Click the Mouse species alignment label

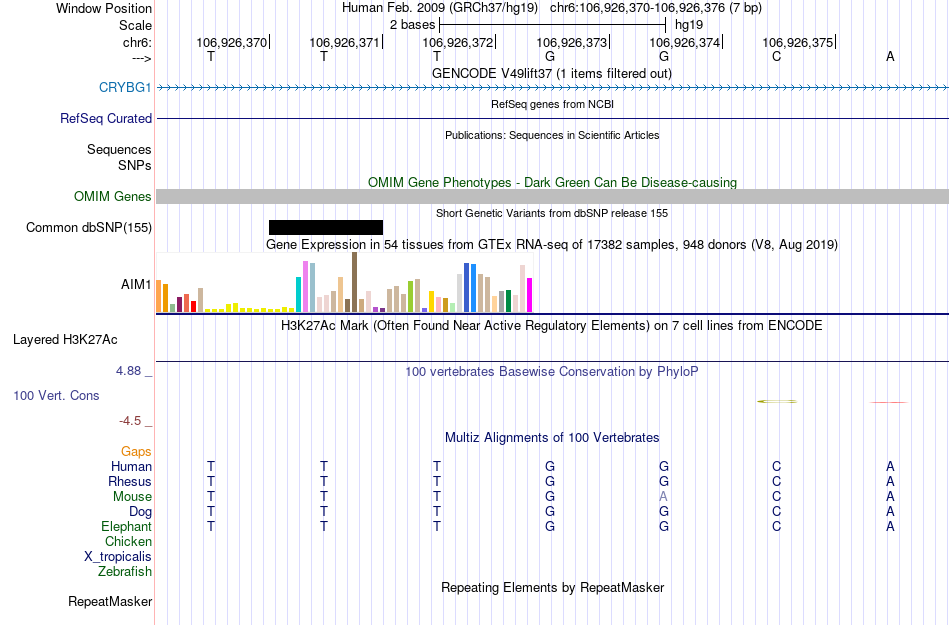[x=132, y=497]
